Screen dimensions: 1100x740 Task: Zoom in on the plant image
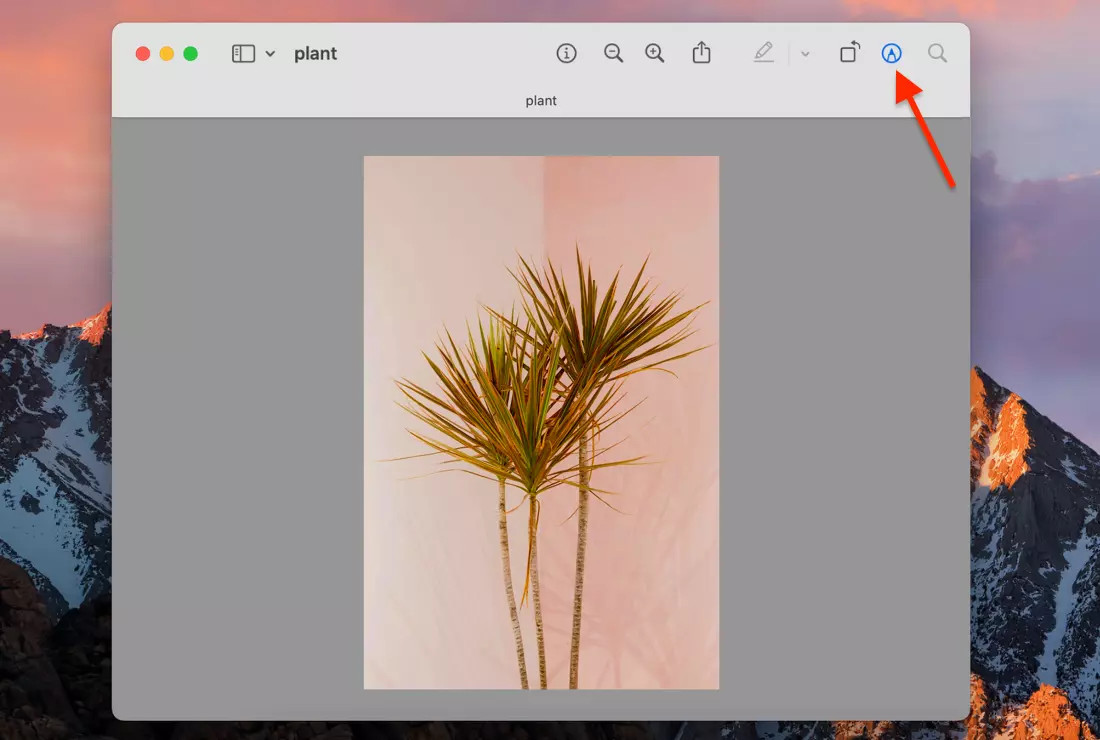tap(655, 54)
